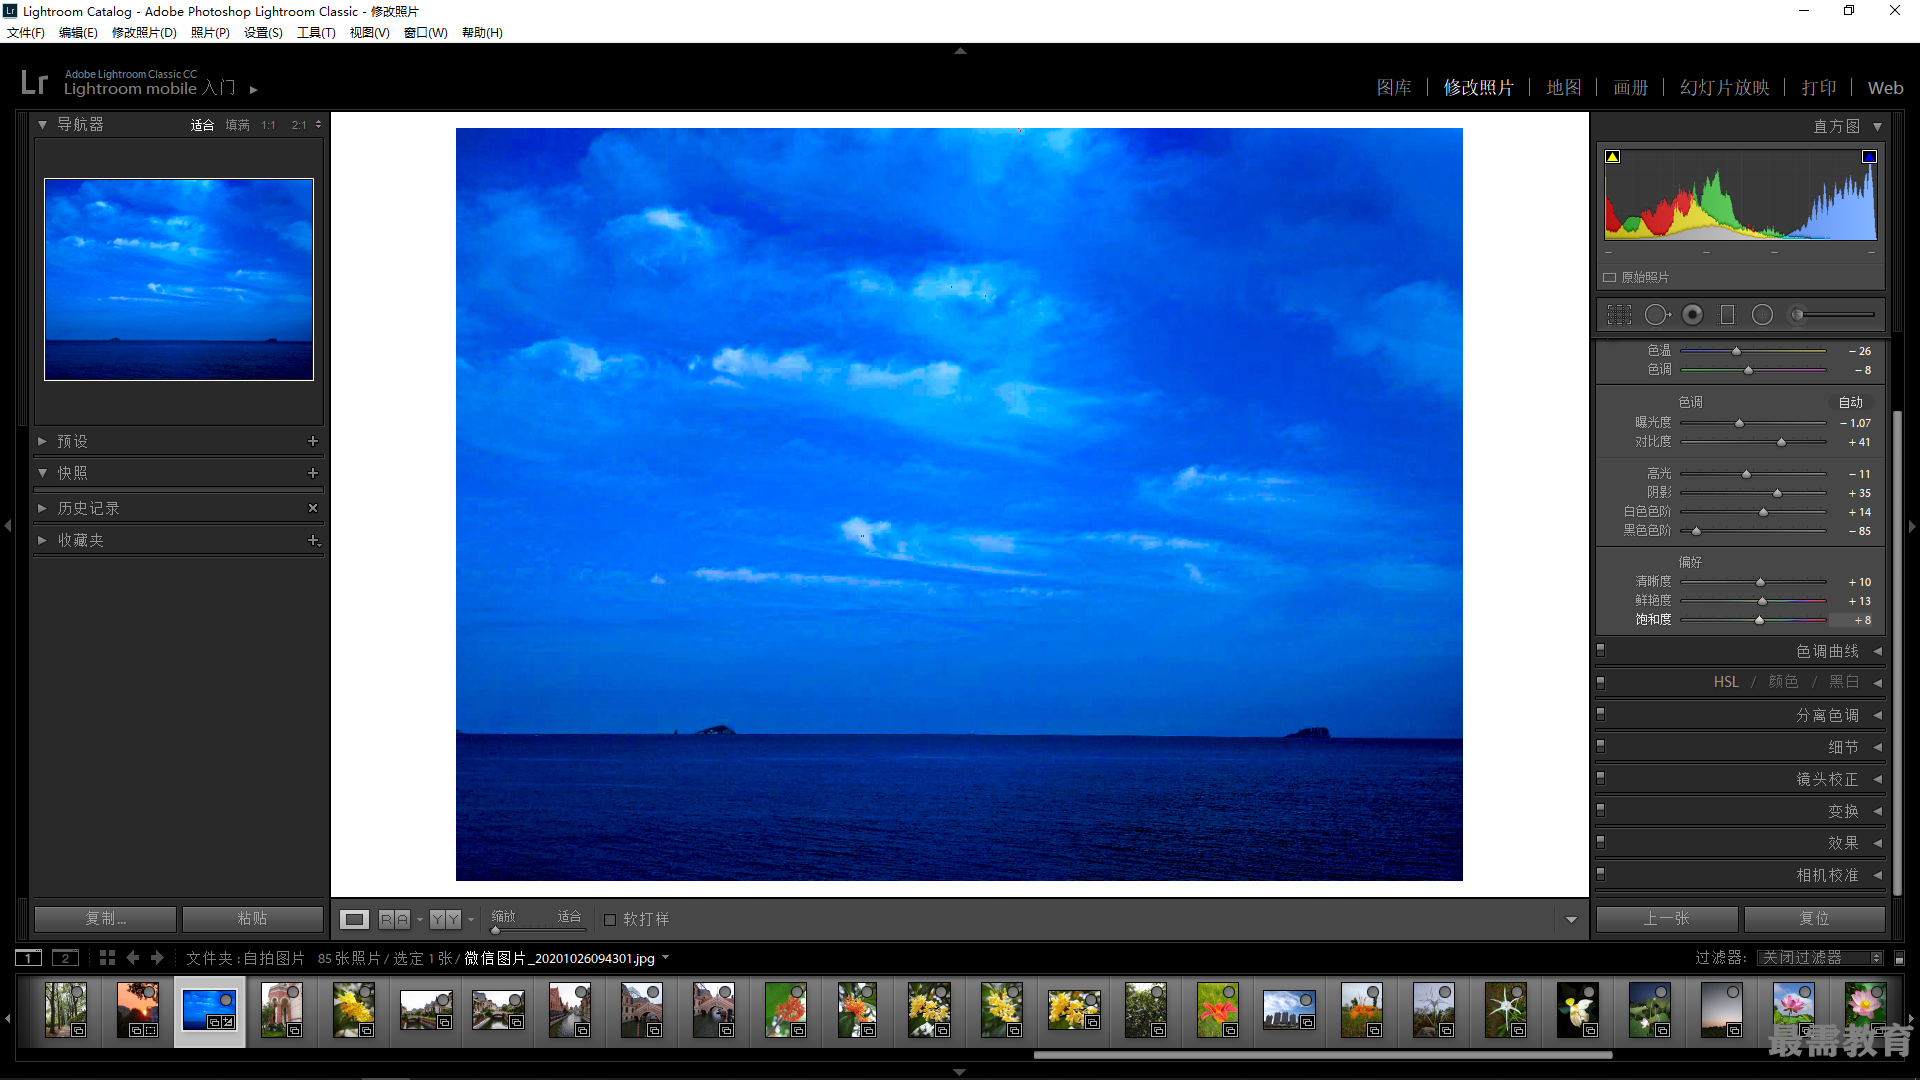
Task: Go back using the filmstrip left arrow
Action: coord(132,958)
